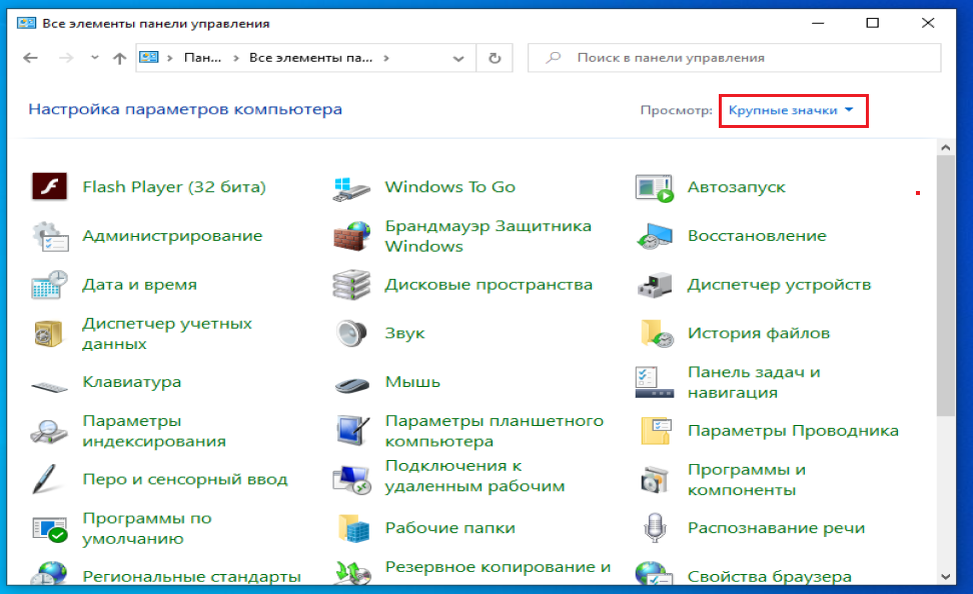Click the Windows To Go label
This screenshot has height=594, width=973.
pyautogui.click(x=450, y=187)
